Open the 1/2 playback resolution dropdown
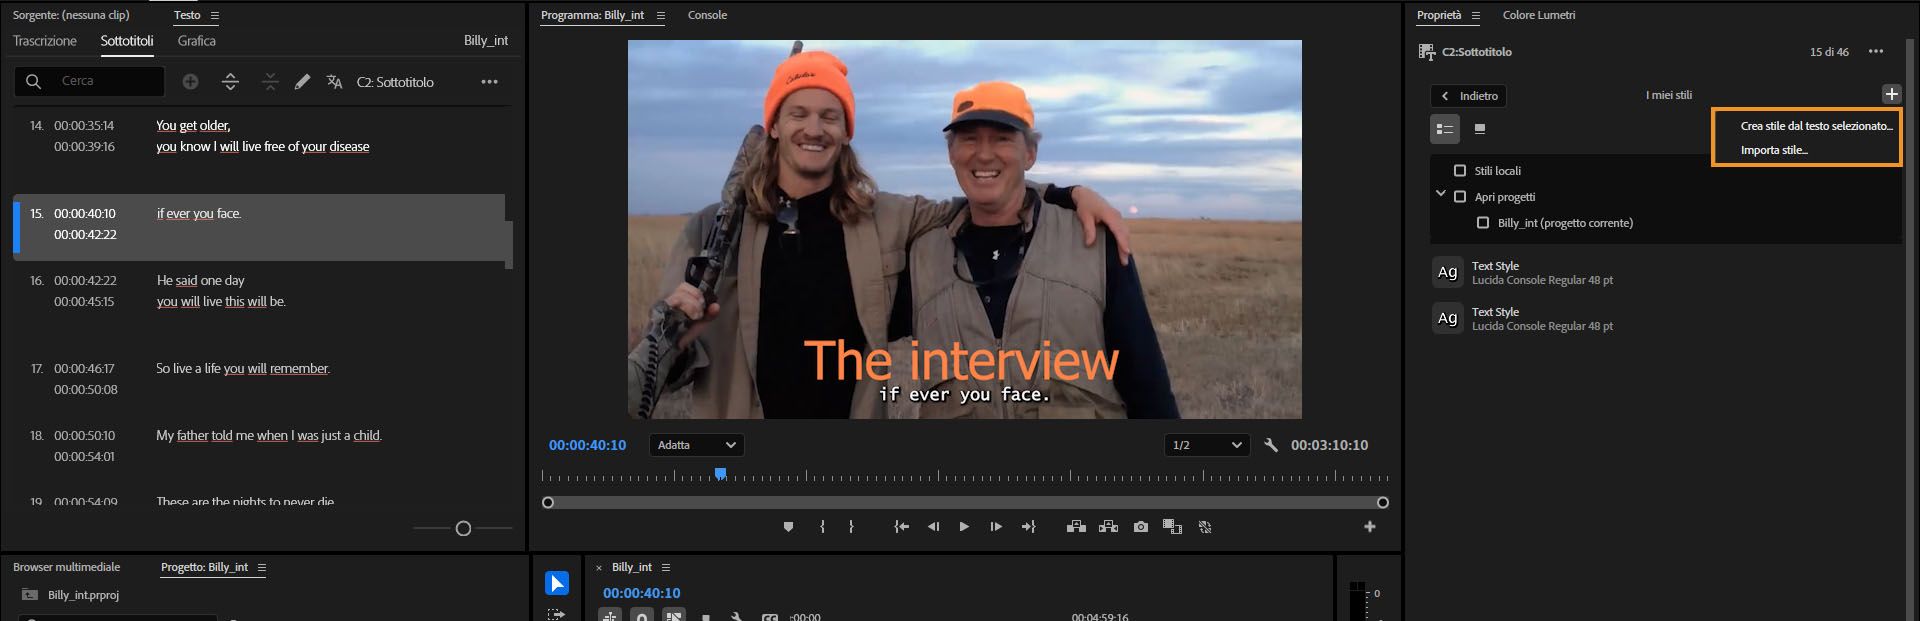Viewport: 1920px width, 621px height. (x=1207, y=445)
